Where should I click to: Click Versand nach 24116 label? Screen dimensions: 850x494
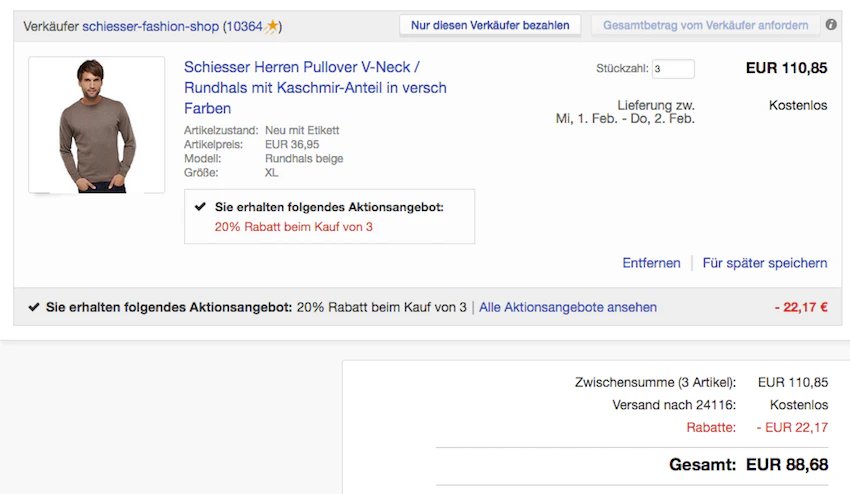pyautogui.click(x=674, y=405)
